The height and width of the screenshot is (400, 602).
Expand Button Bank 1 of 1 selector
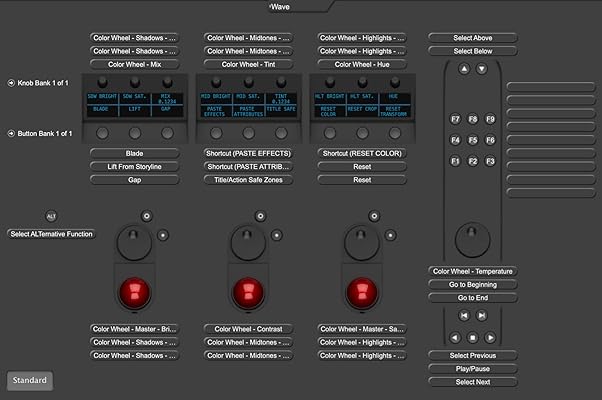point(10,133)
